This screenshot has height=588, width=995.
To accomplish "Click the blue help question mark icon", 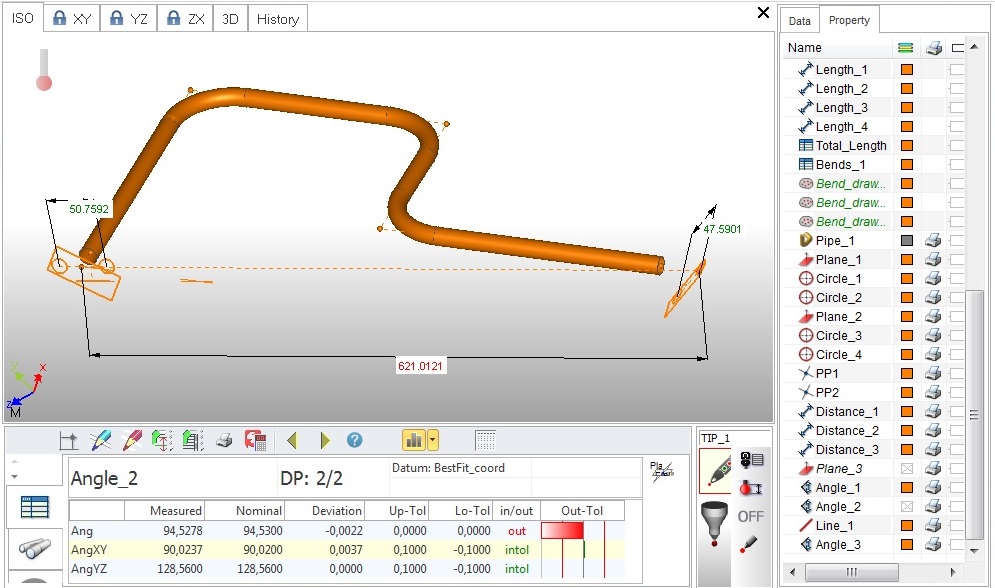I will [x=354, y=440].
